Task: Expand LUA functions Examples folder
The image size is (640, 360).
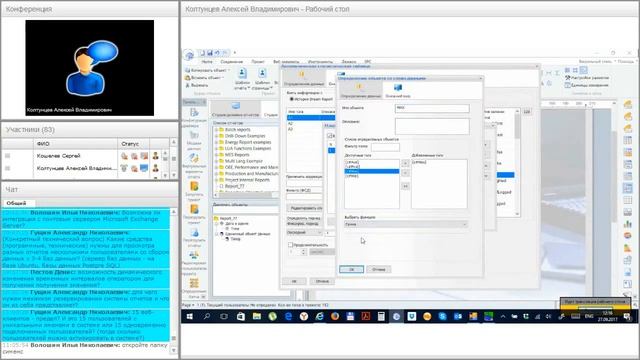Action: 217,149
